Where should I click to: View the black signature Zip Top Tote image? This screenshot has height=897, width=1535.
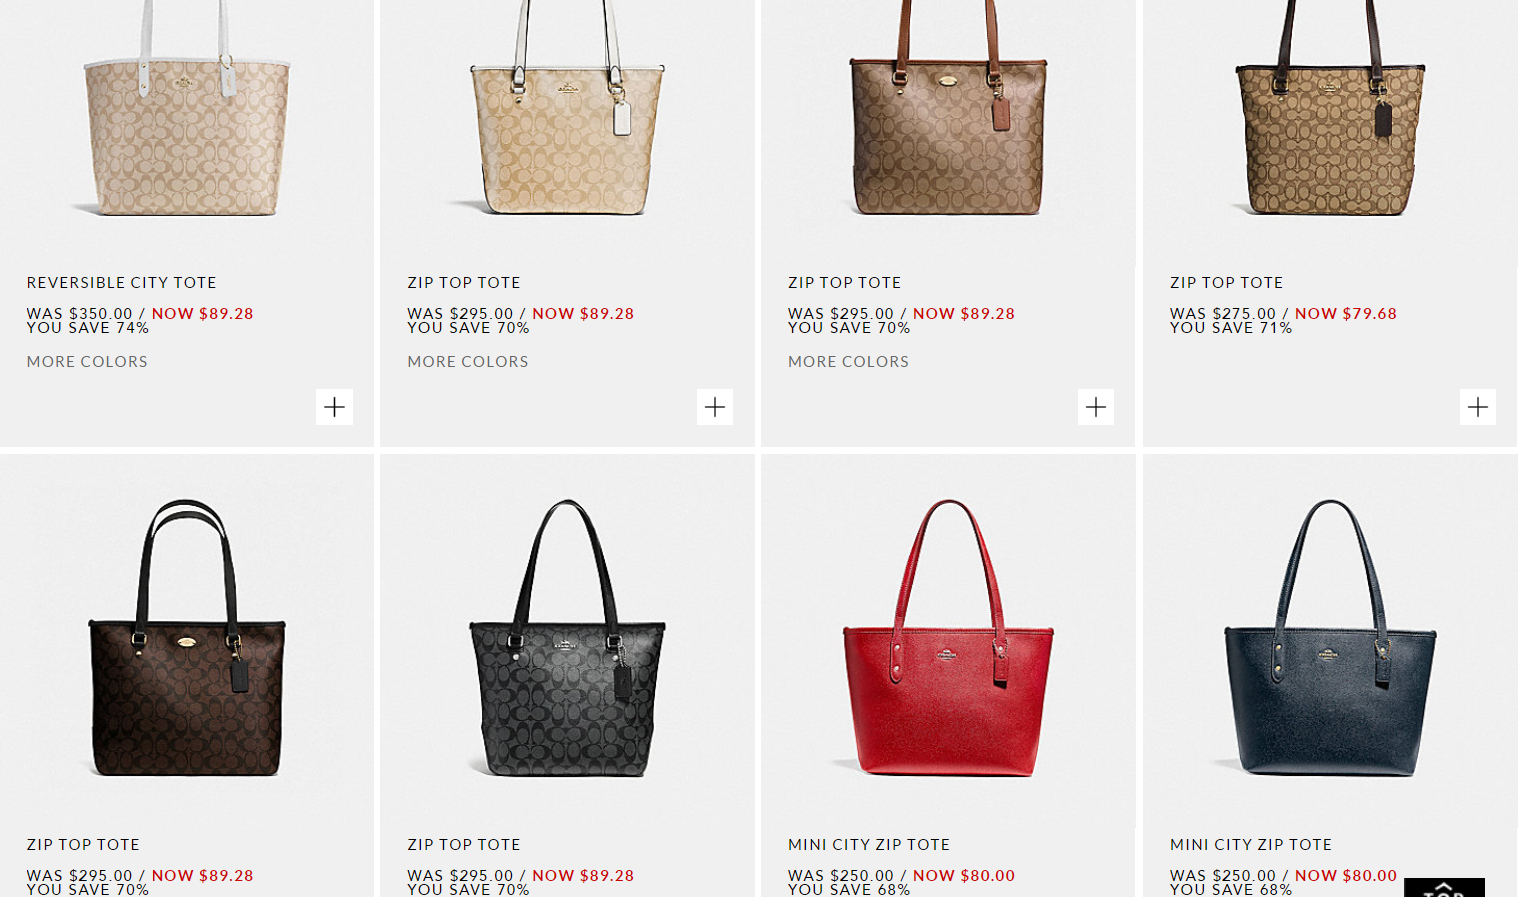tap(567, 638)
